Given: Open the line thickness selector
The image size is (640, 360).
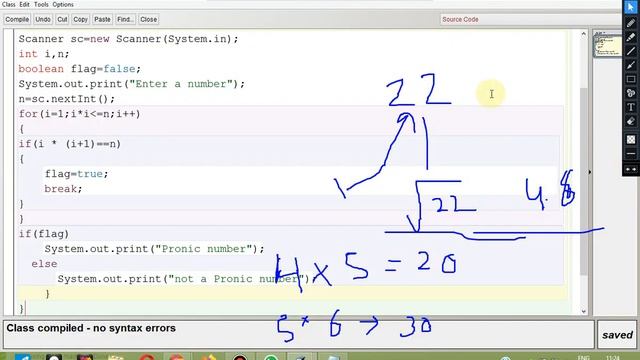Looking at the screenshot, I should click(631, 154).
